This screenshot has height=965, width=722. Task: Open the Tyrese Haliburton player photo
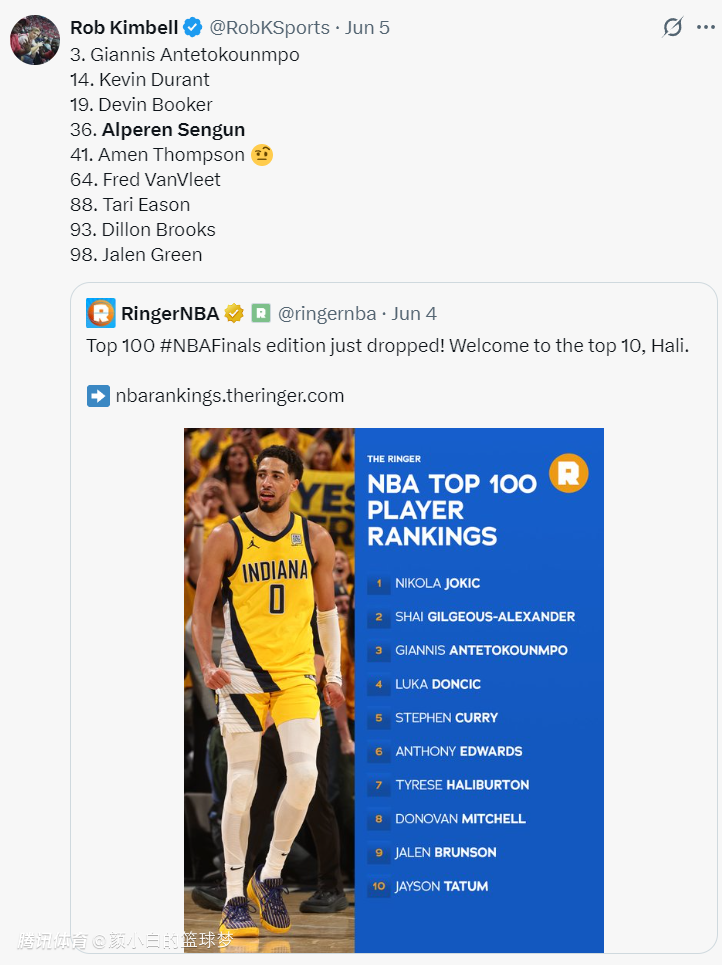point(269,690)
